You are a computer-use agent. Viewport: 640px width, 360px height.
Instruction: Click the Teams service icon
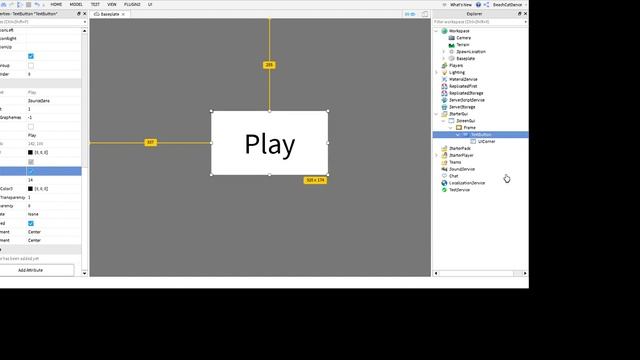click(x=444, y=162)
